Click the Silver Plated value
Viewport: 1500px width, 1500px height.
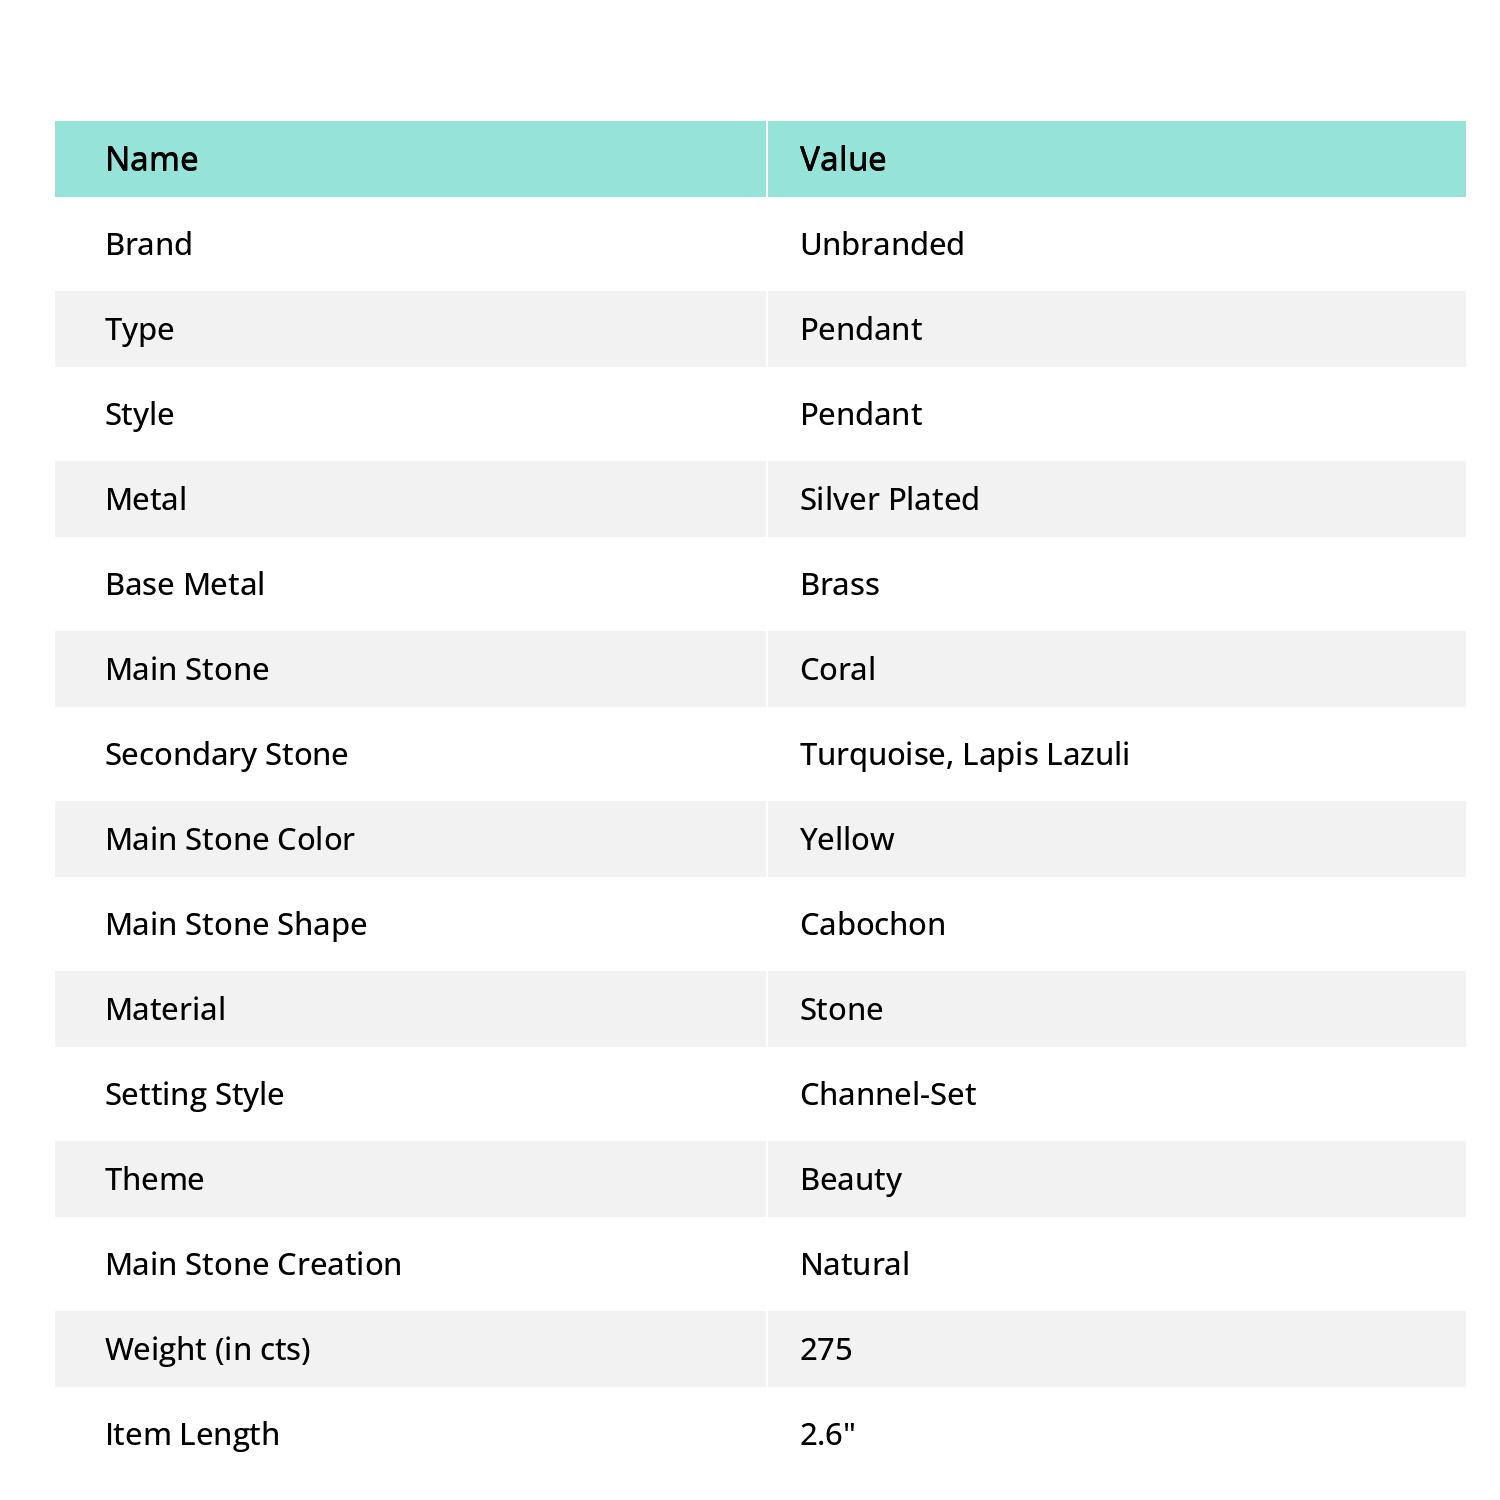point(889,499)
